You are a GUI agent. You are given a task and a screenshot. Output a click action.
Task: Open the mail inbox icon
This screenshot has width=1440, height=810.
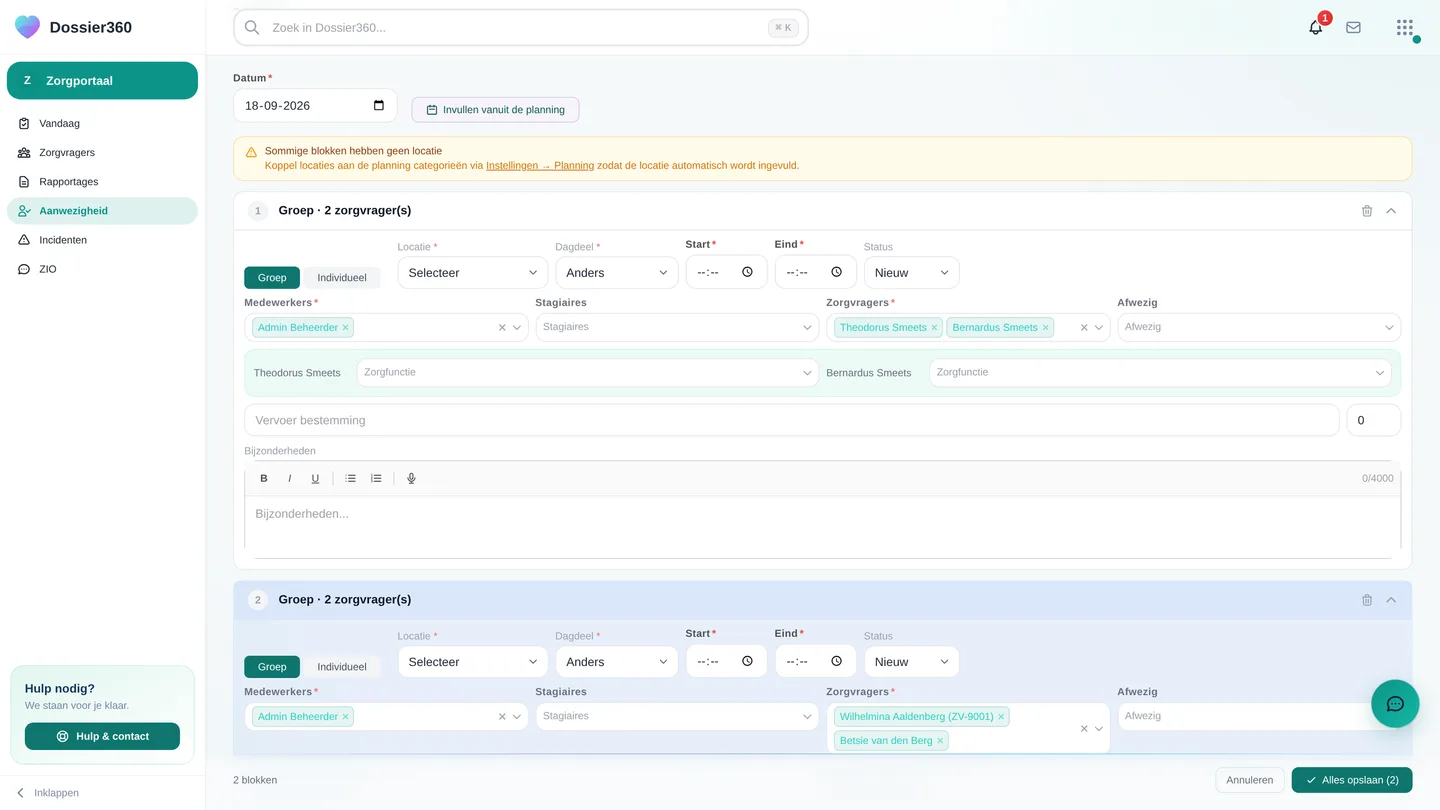click(1353, 28)
